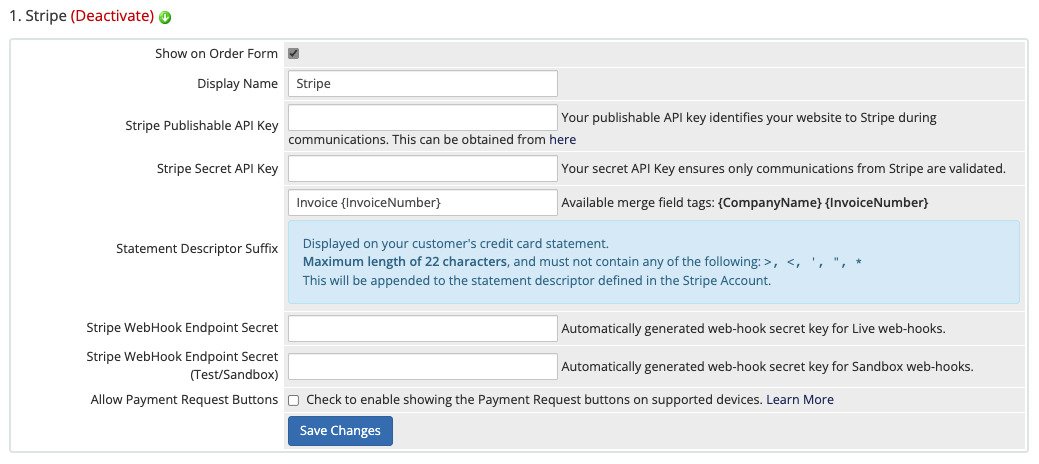
Task: Enable the Allow Payment Request Buttons checkbox
Action: point(294,400)
